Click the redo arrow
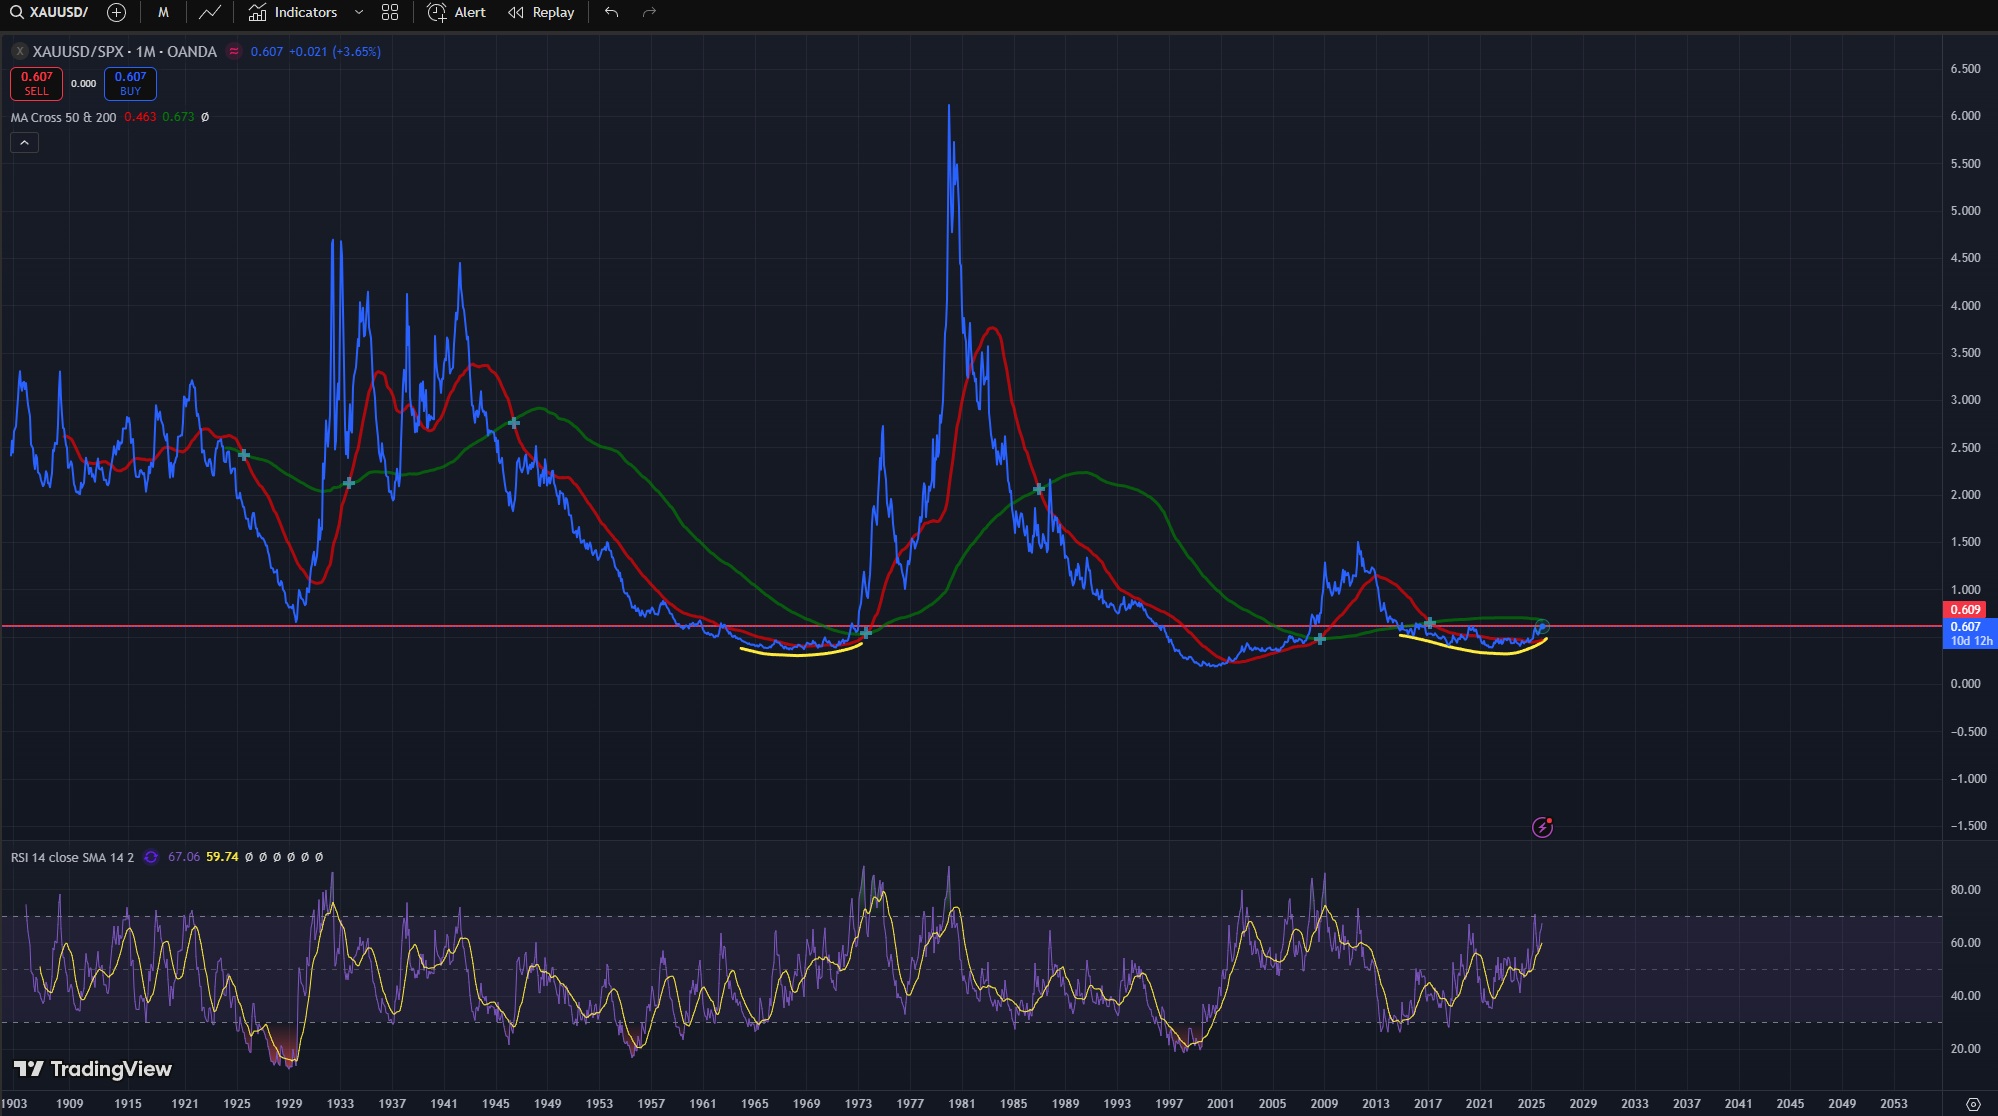1998x1116 pixels. (649, 12)
